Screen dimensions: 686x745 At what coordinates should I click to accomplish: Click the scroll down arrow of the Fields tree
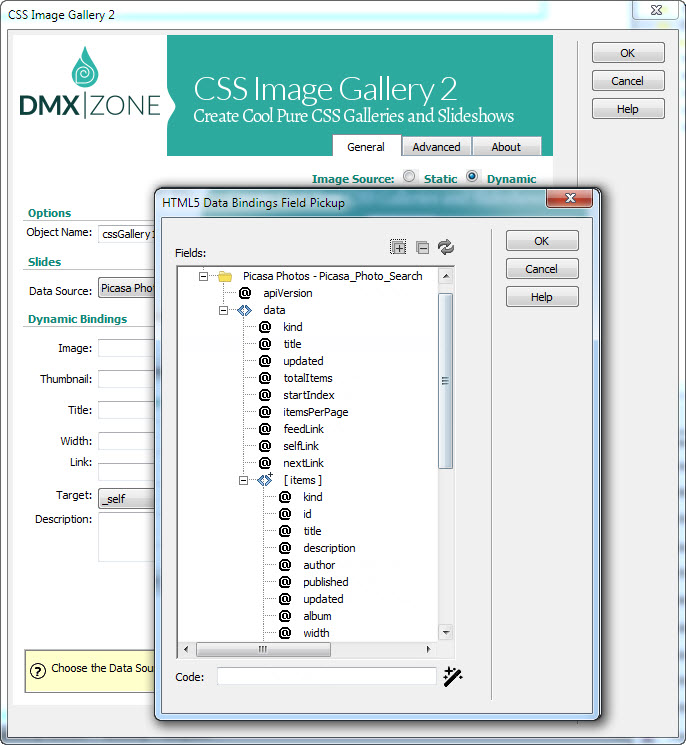(x=446, y=632)
